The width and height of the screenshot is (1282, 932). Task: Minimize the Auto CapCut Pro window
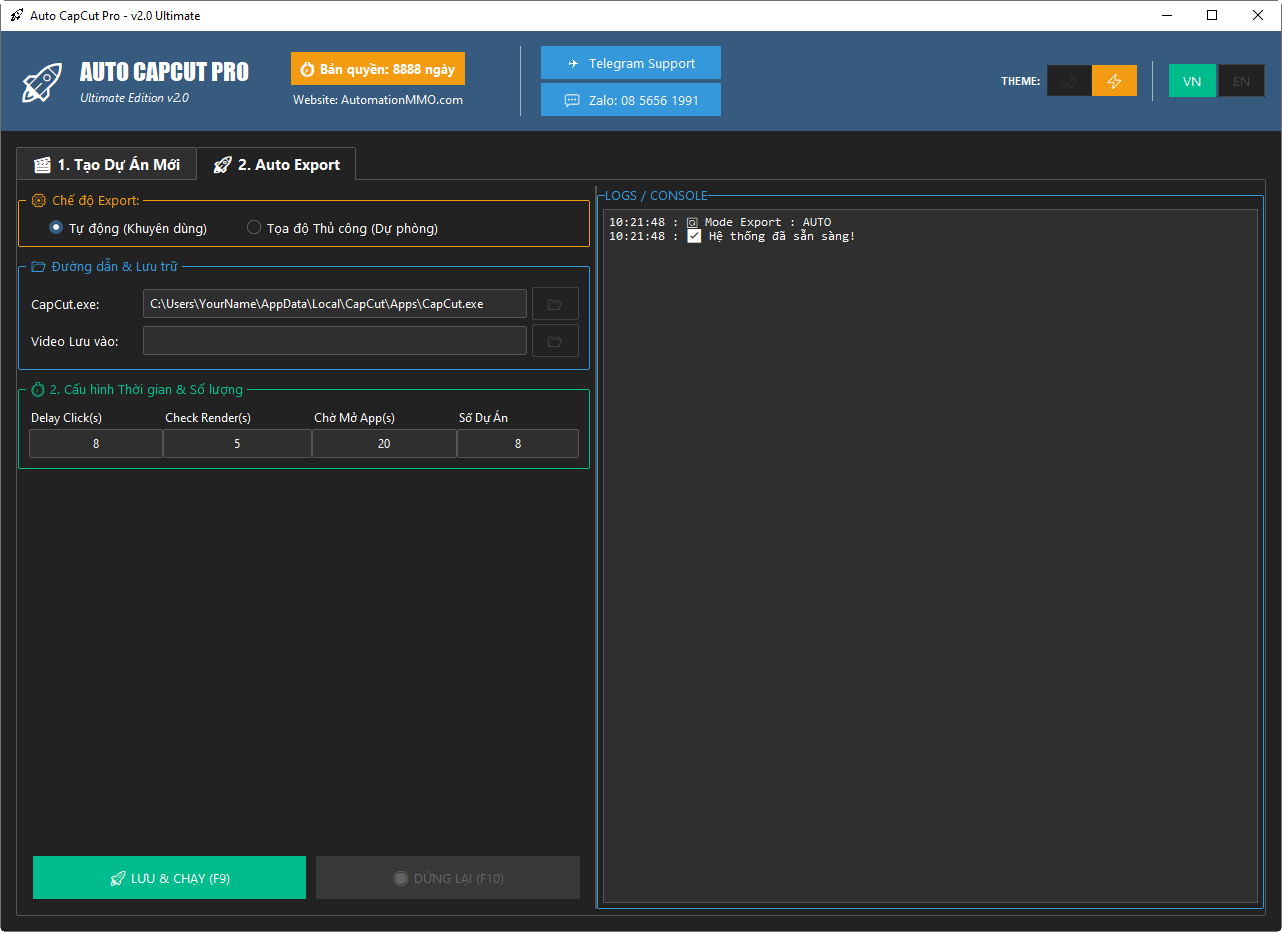(x=1166, y=15)
